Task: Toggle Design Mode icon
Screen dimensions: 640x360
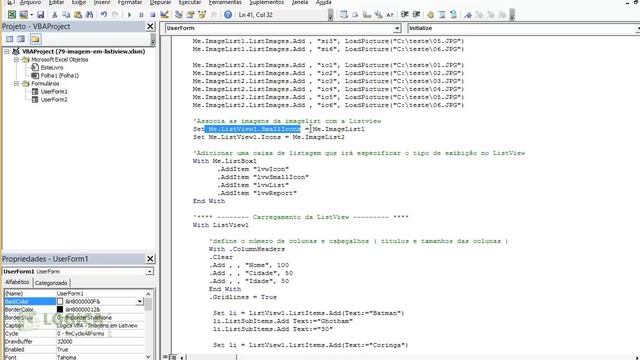Action: (164, 15)
